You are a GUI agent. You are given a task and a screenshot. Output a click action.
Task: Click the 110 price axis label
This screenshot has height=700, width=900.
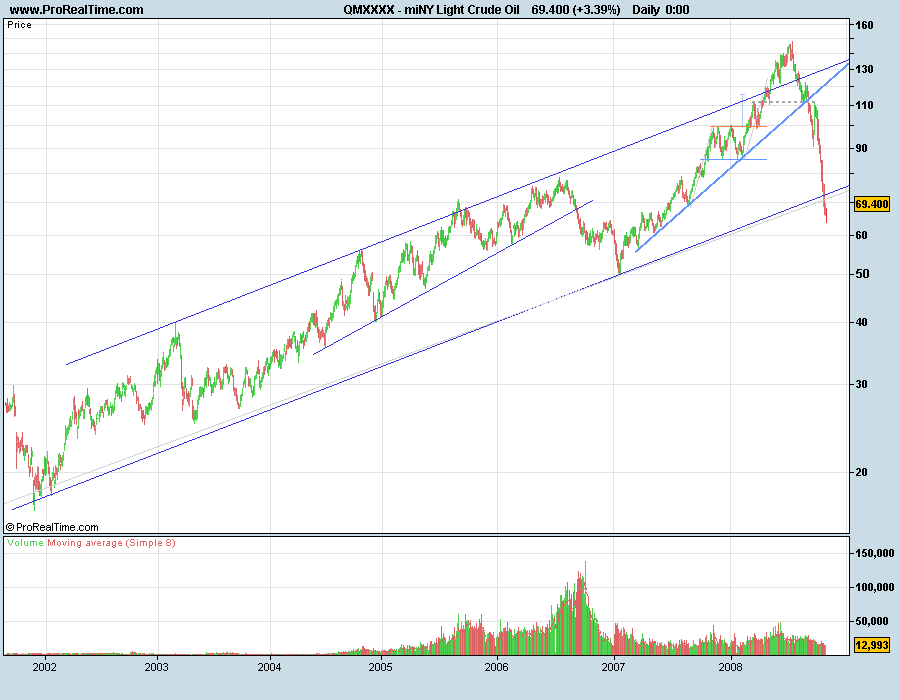(864, 105)
